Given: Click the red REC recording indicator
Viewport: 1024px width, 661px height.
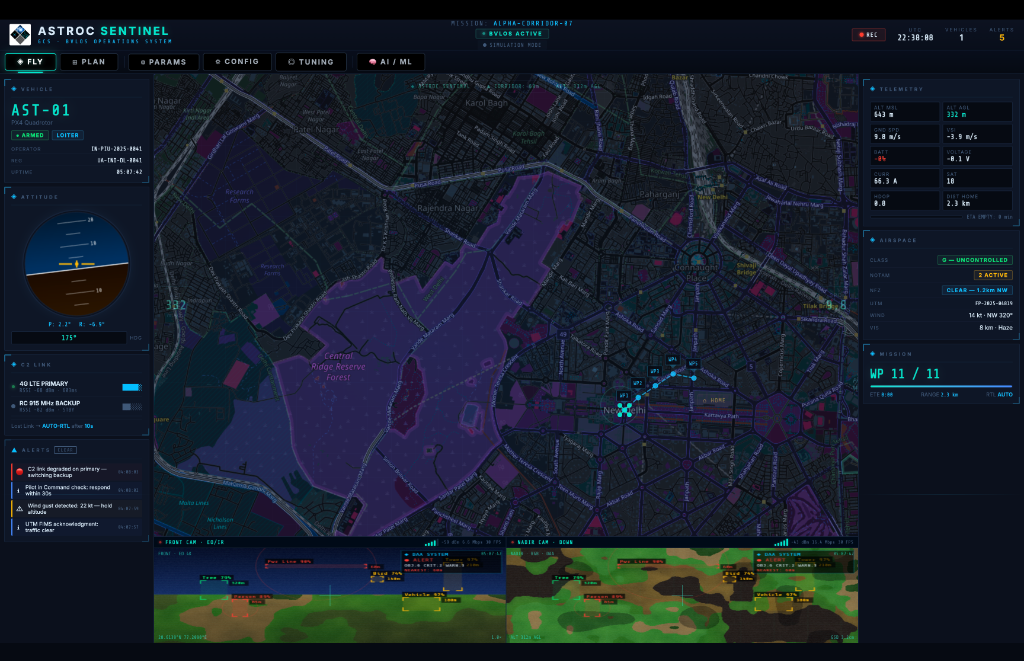Looking at the screenshot, I should (866, 33).
